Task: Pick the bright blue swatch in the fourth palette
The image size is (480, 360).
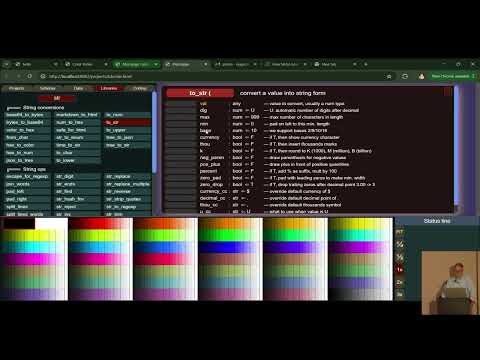Action: (x=230, y=247)
